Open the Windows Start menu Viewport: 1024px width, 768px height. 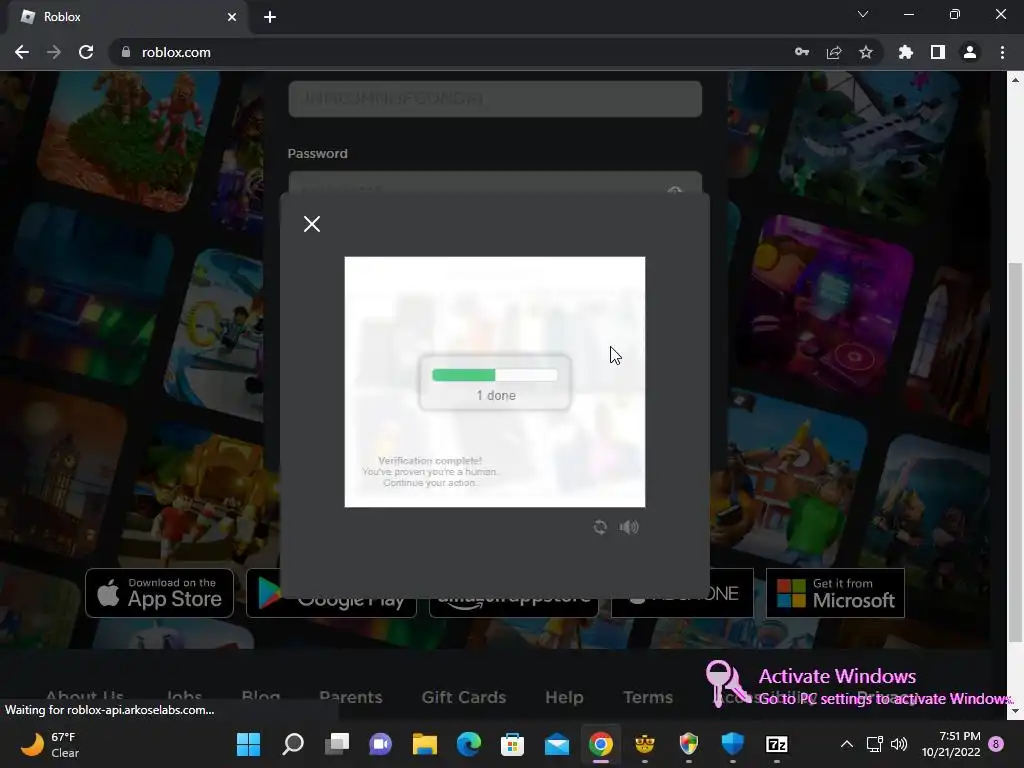248,744
